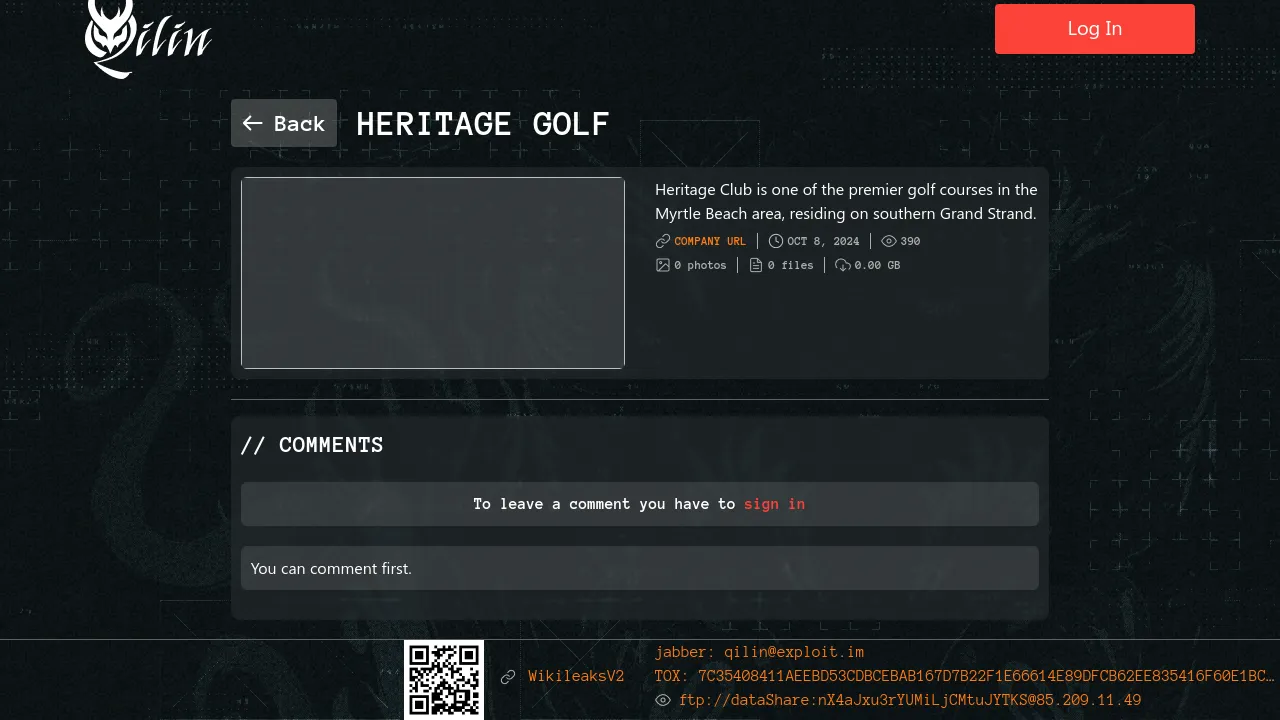
Task: Select the TOX ID text line
Action: 965,676
